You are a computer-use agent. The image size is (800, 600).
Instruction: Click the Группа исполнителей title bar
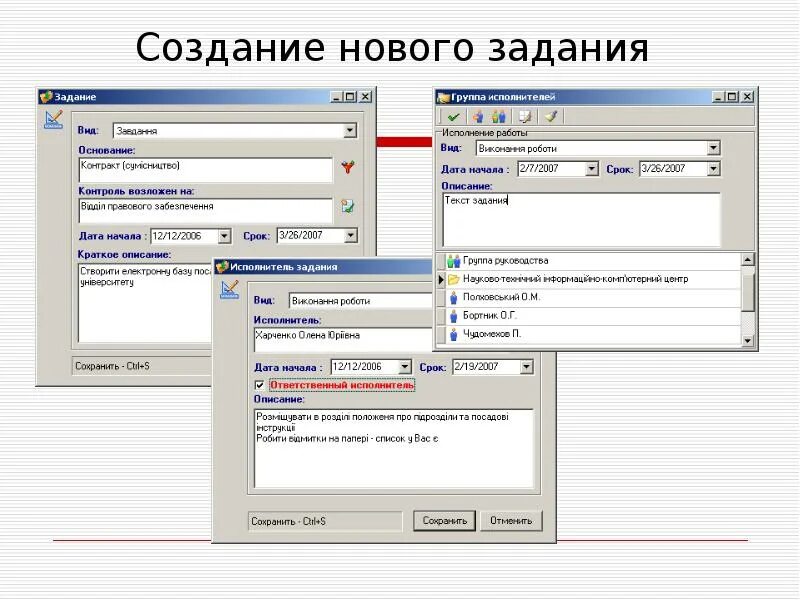tap(595, 97)
